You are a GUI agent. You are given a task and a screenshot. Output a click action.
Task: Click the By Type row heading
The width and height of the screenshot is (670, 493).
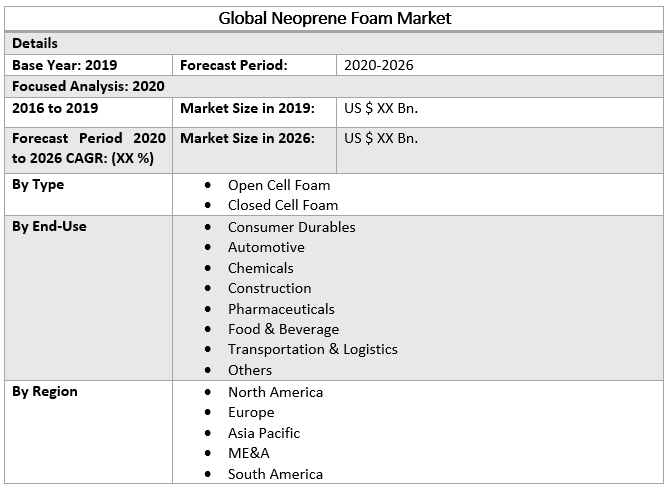pos(38,185)
